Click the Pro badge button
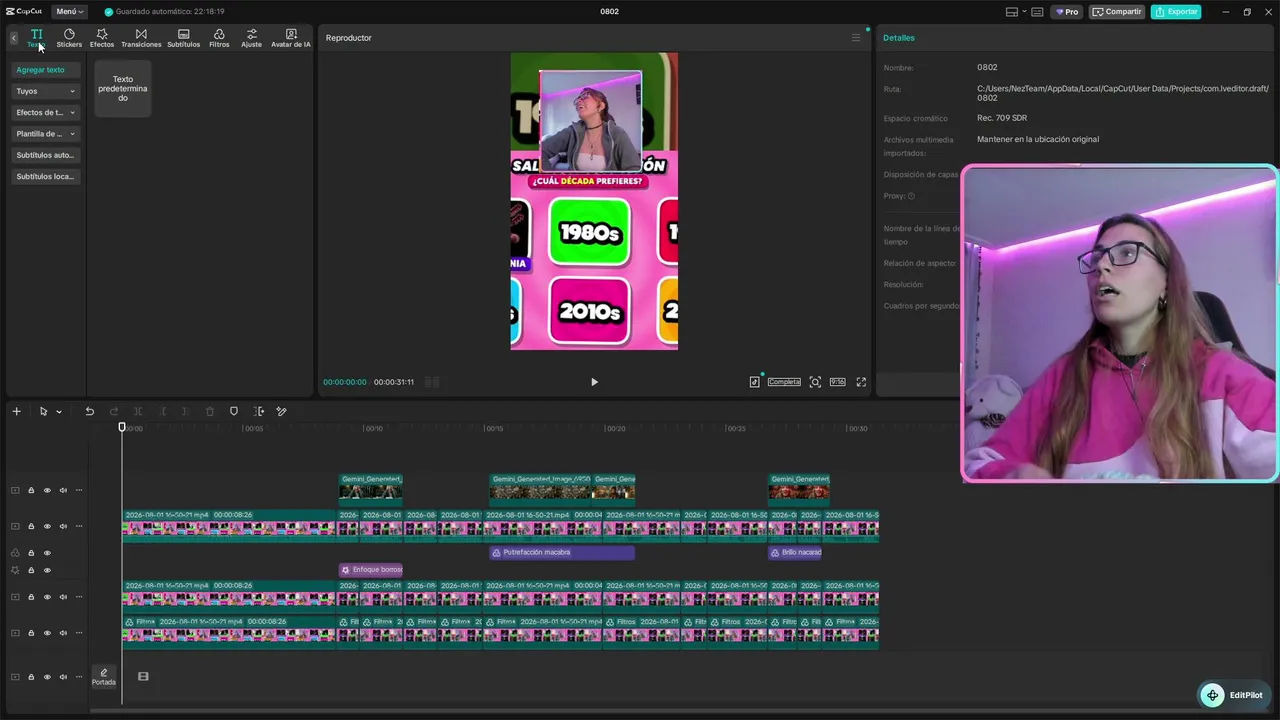This screenshot has height=720, width=1280. coord(1067,12)
